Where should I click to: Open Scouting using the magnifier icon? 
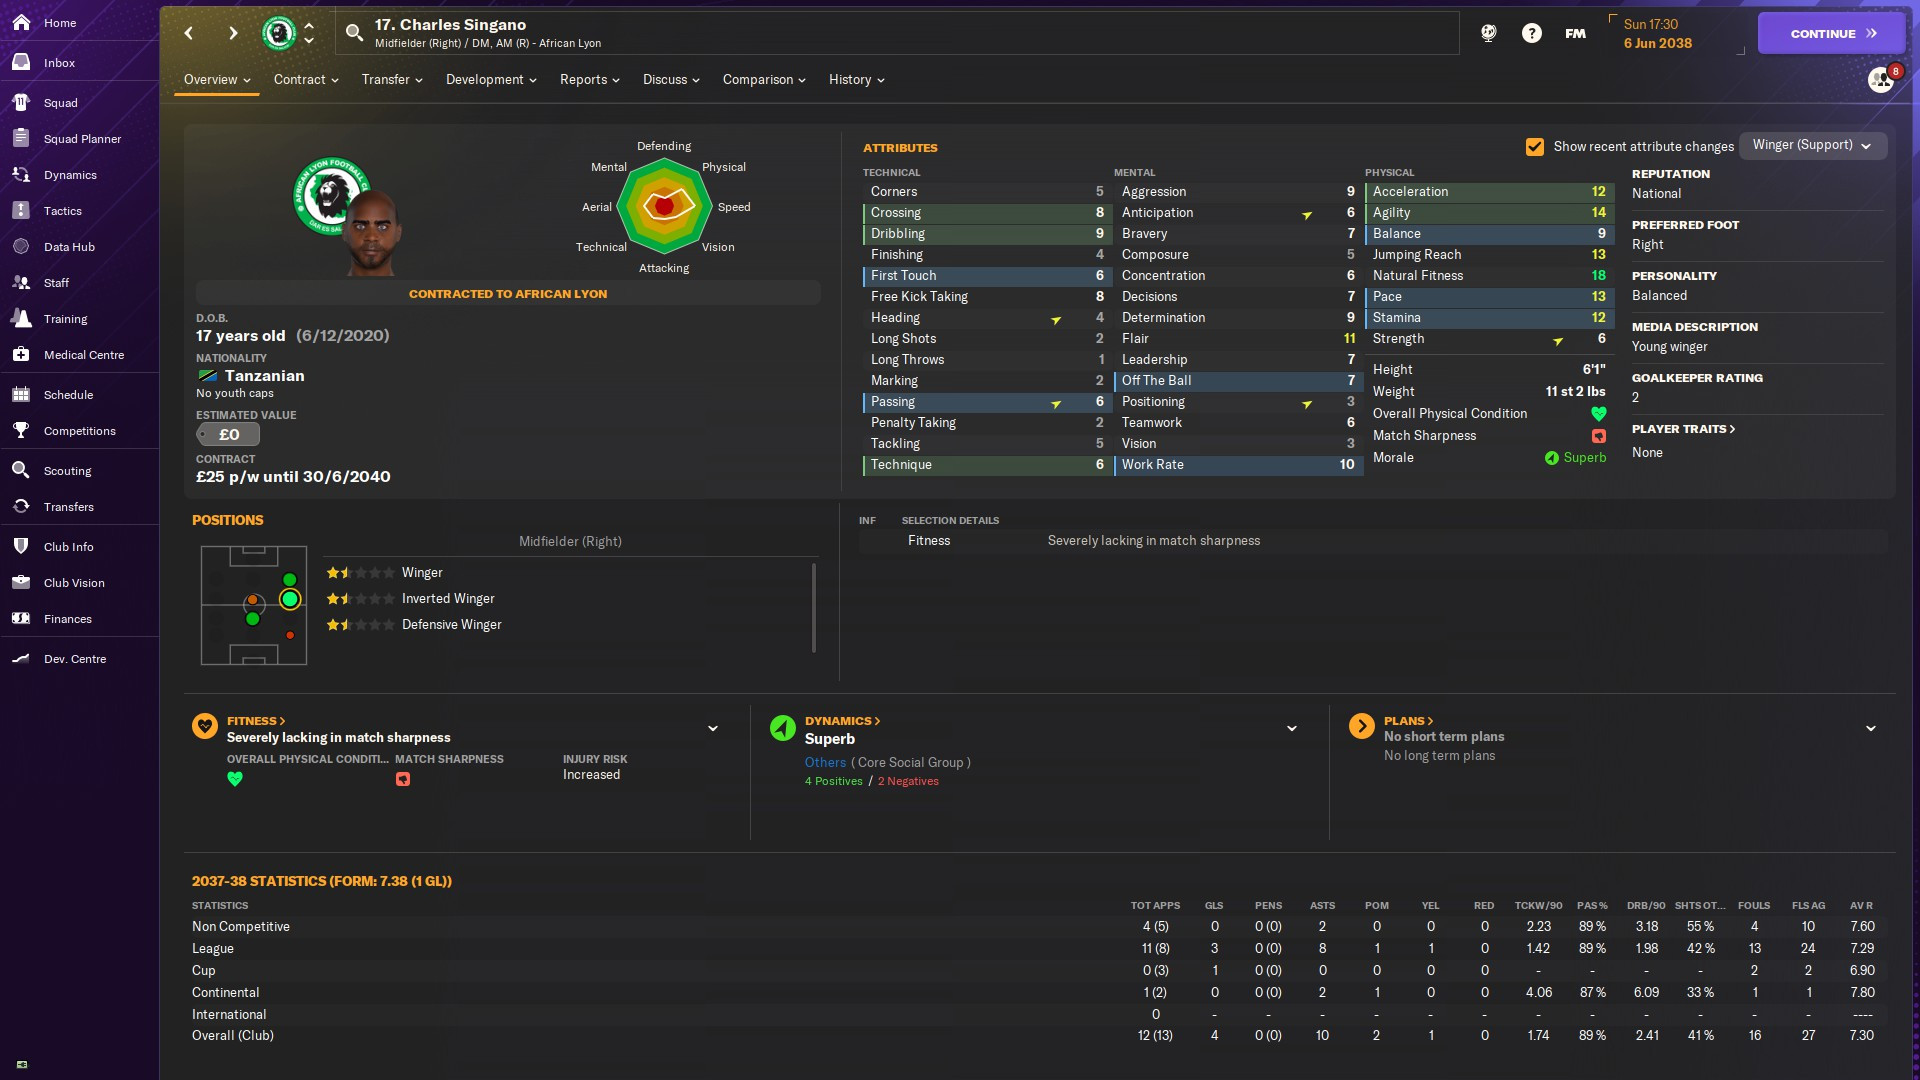(21, 471)
